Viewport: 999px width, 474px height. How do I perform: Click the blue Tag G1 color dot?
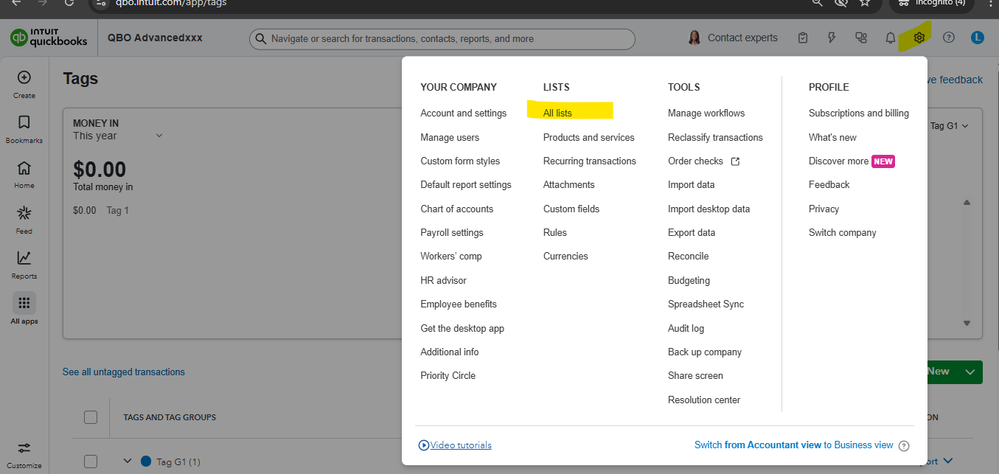coord(146,461)
